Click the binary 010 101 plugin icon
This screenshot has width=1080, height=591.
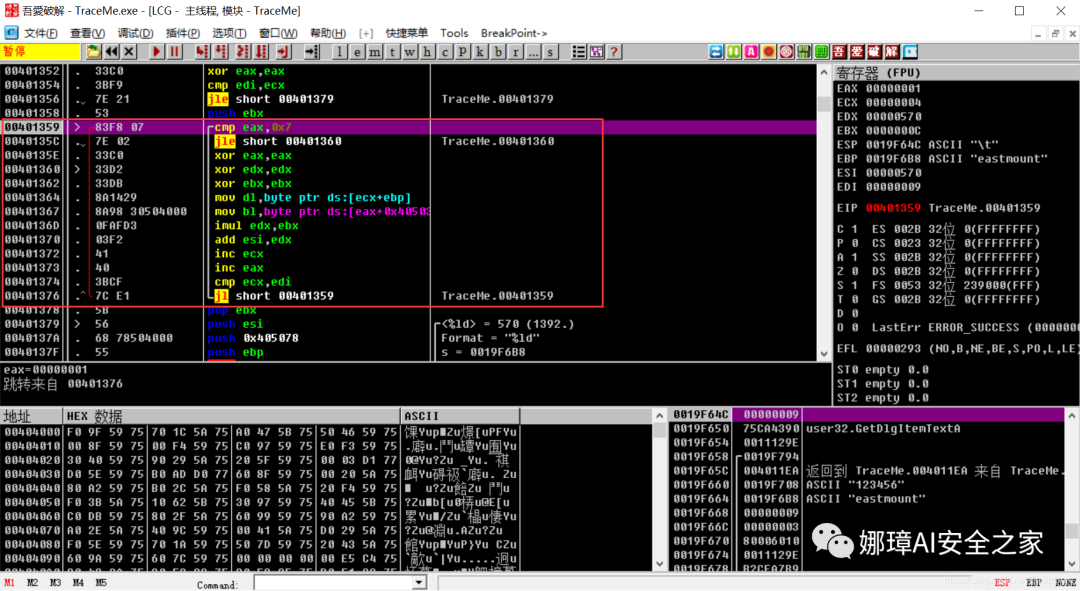804,52
